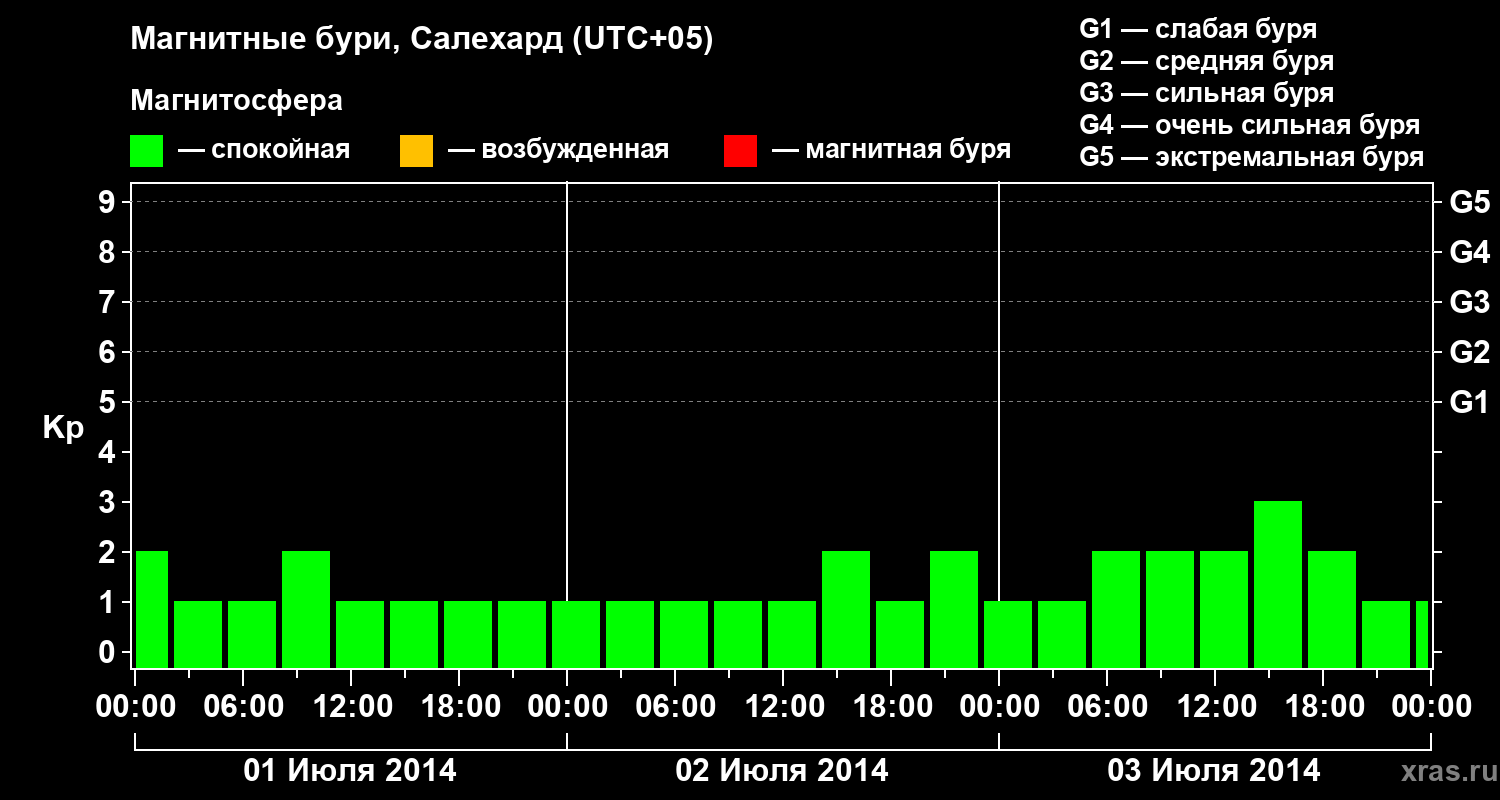
Task: Click the 'G3' label on the right axis
Action: pyautogui.click(x=1470, y=302)
